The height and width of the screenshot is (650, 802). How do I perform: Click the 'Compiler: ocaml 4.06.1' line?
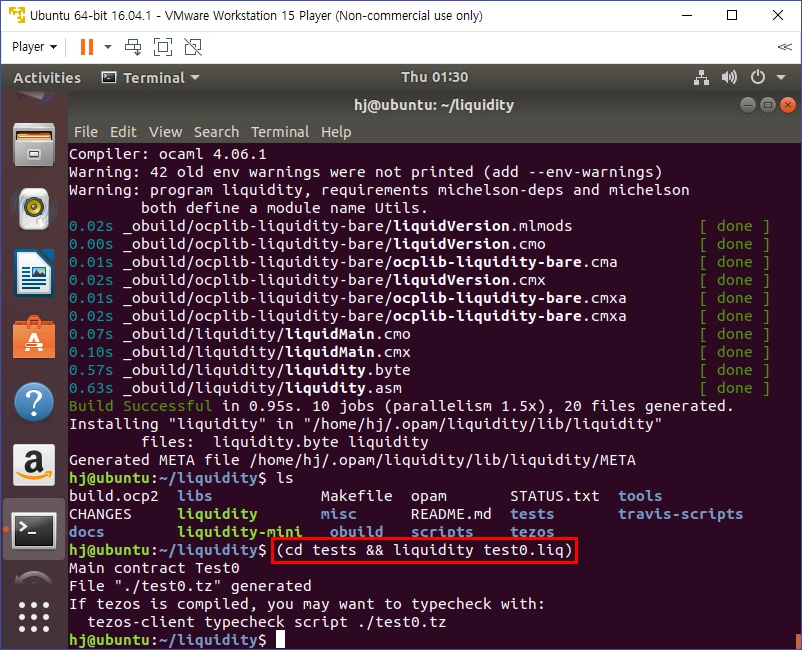click(168, 154)
